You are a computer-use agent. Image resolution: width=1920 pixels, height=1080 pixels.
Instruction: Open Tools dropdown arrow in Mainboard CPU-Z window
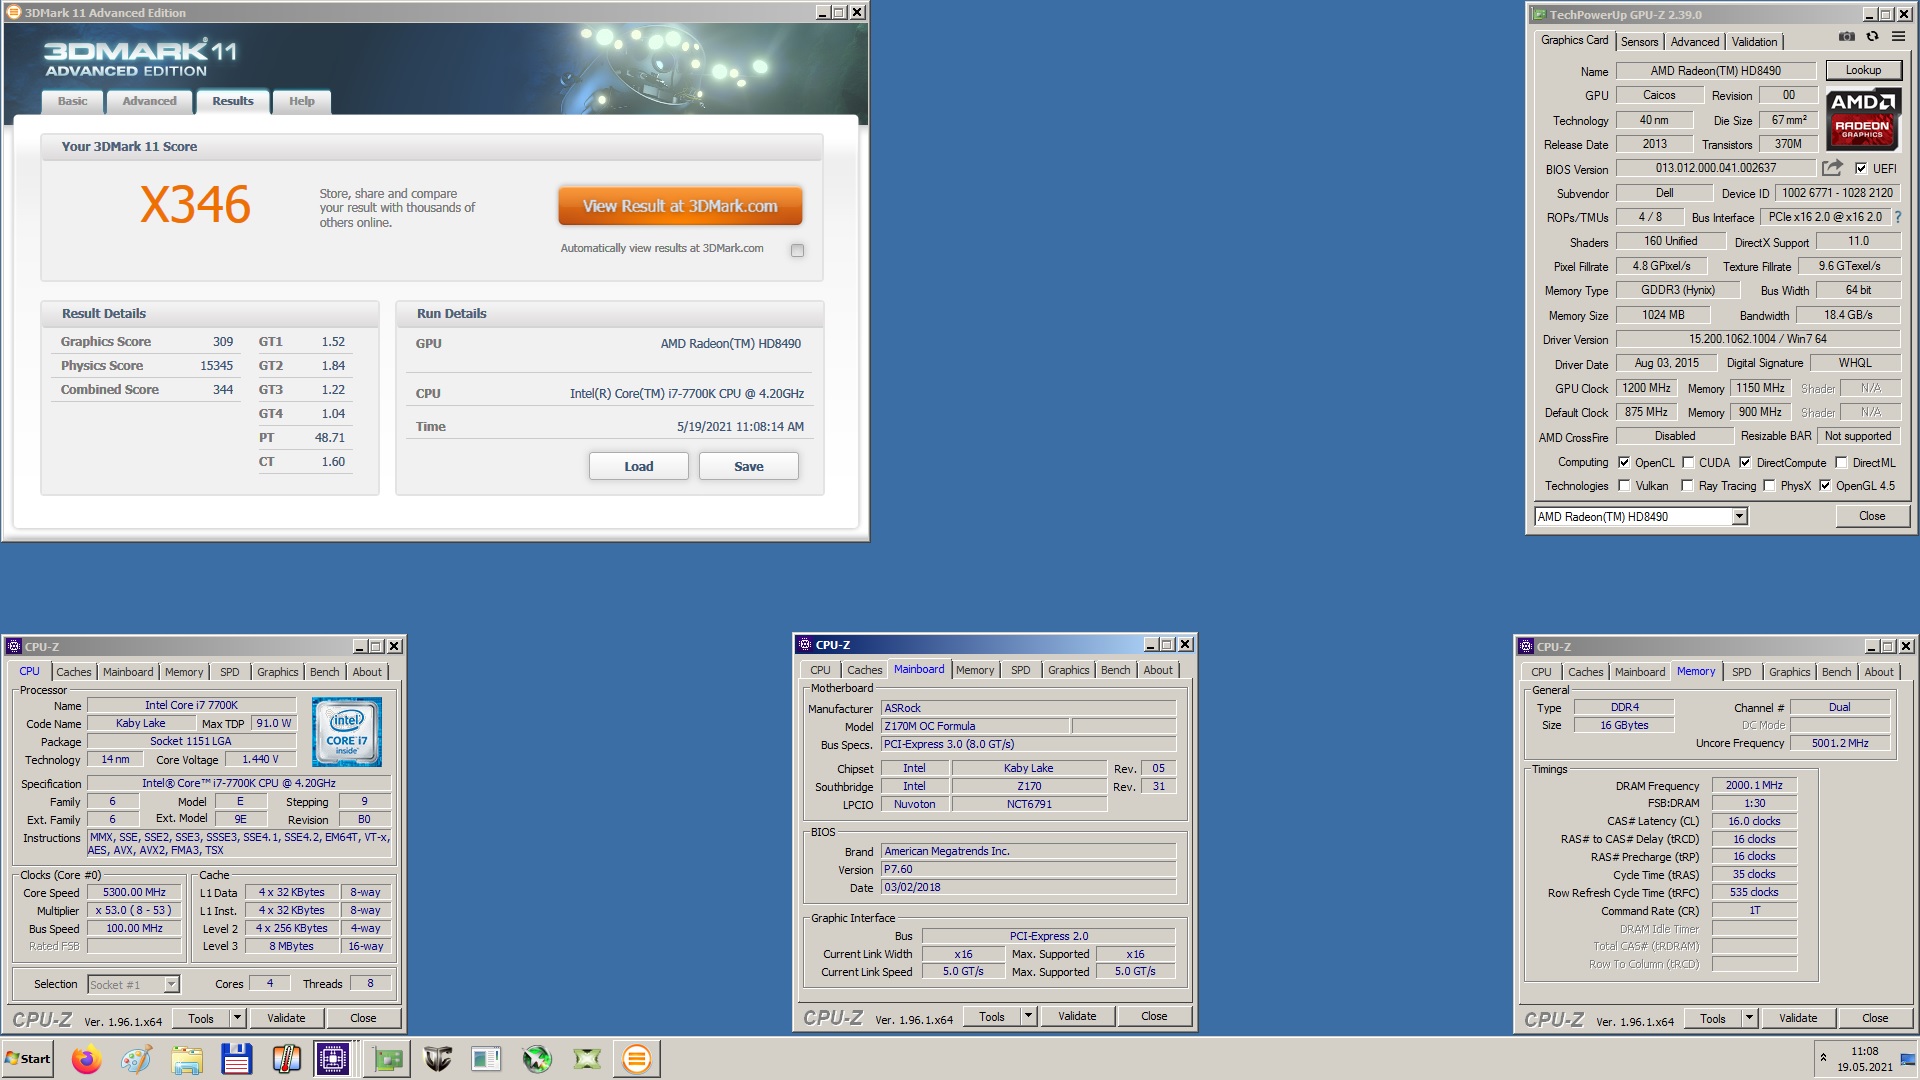click(x=1027, y=1016)
